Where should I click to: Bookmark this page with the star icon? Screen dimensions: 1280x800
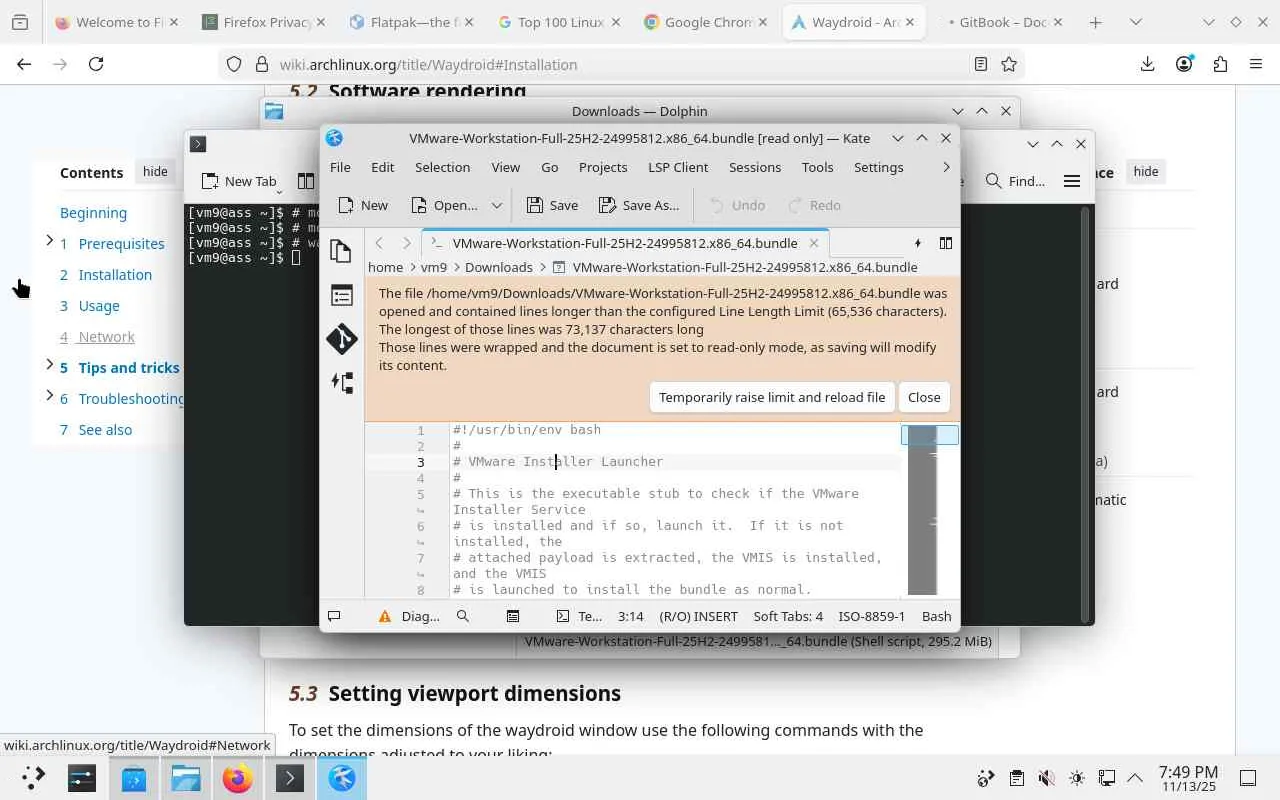click(x=1009, y=64)
